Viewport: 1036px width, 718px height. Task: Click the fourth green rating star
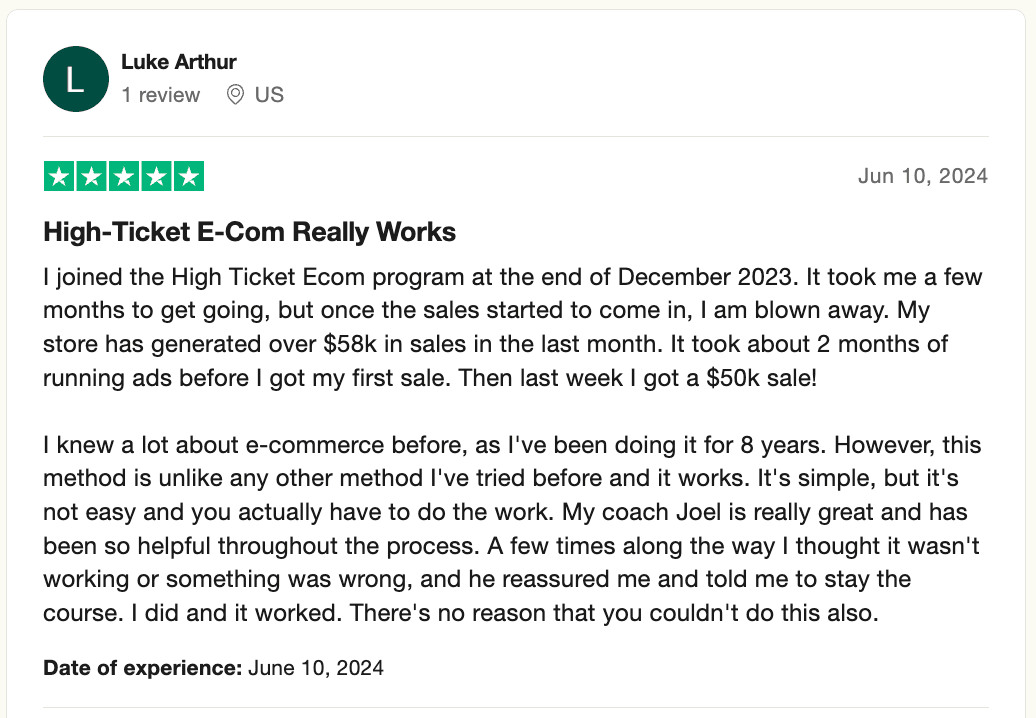[x=156, y=177]
